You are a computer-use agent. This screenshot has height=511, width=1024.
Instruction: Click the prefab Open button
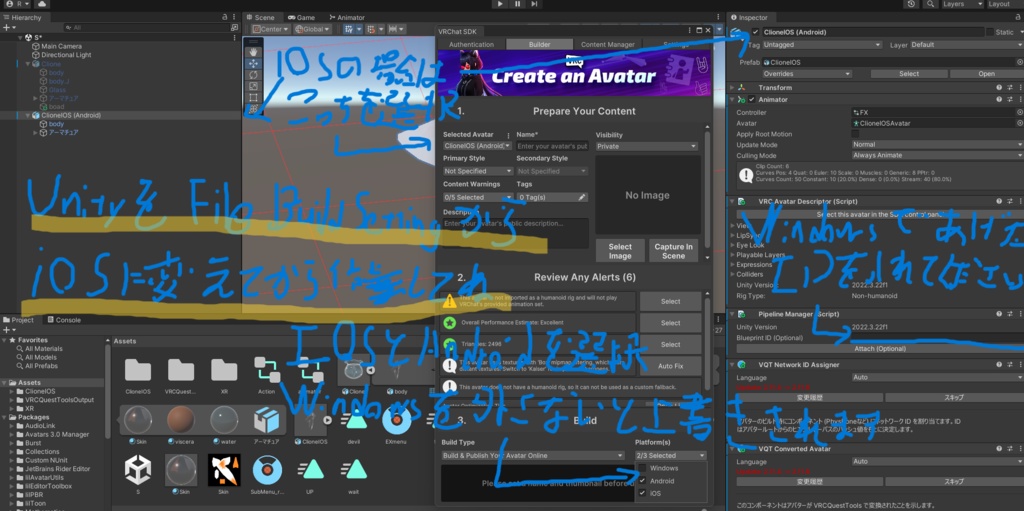tap(986, 74)
